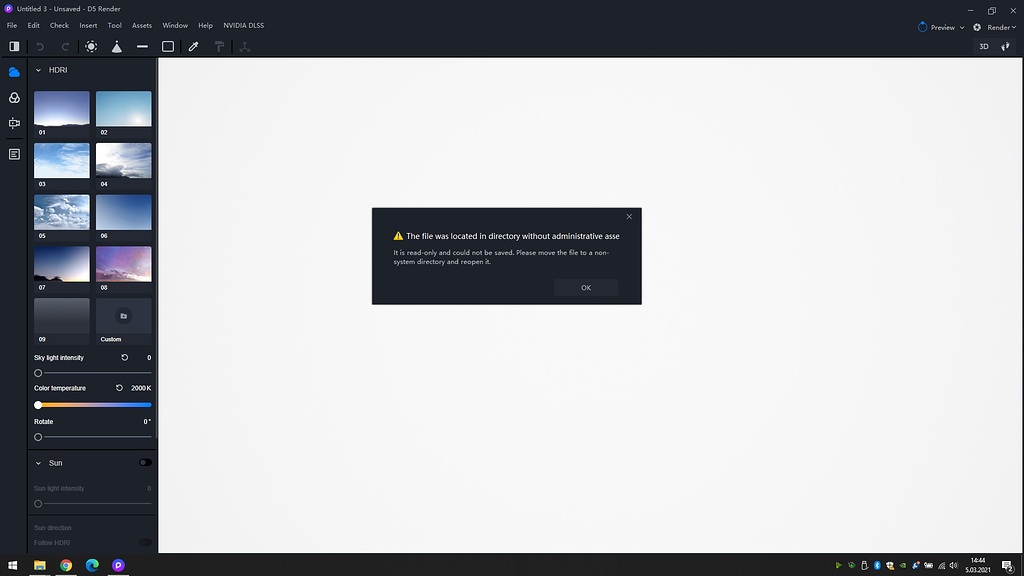
Task: Click the Color temperature gradient slider
Action: coord(93,405)
